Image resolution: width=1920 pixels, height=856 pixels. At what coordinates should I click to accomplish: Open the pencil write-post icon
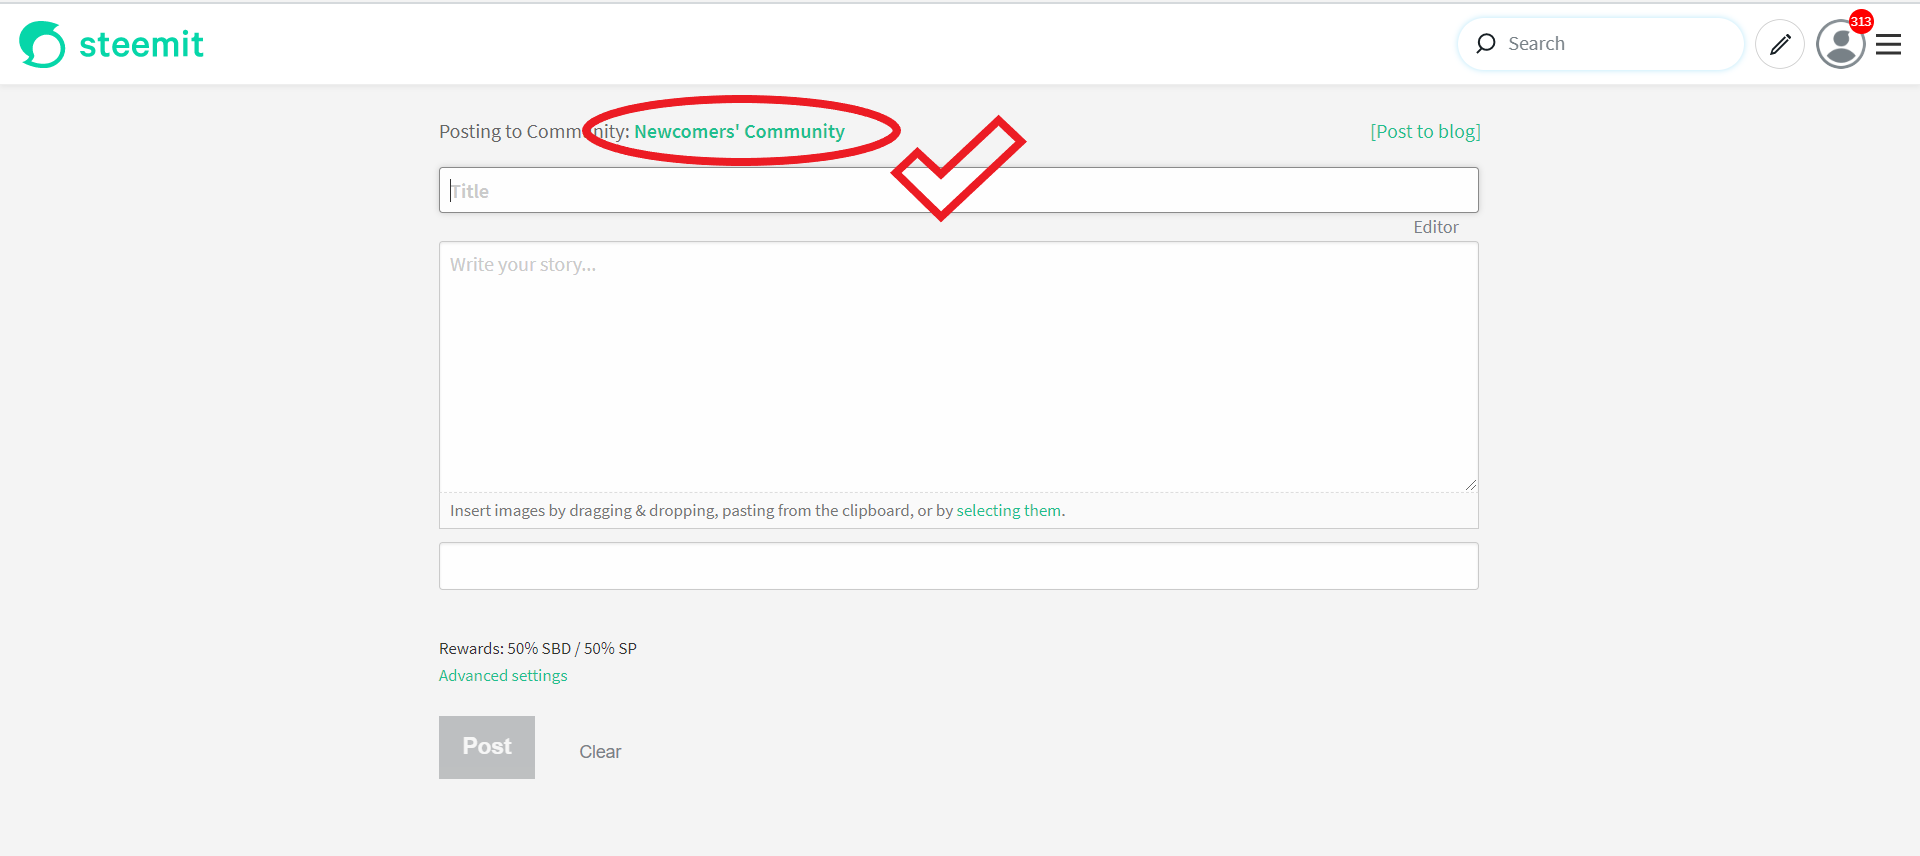point(1780,44)
